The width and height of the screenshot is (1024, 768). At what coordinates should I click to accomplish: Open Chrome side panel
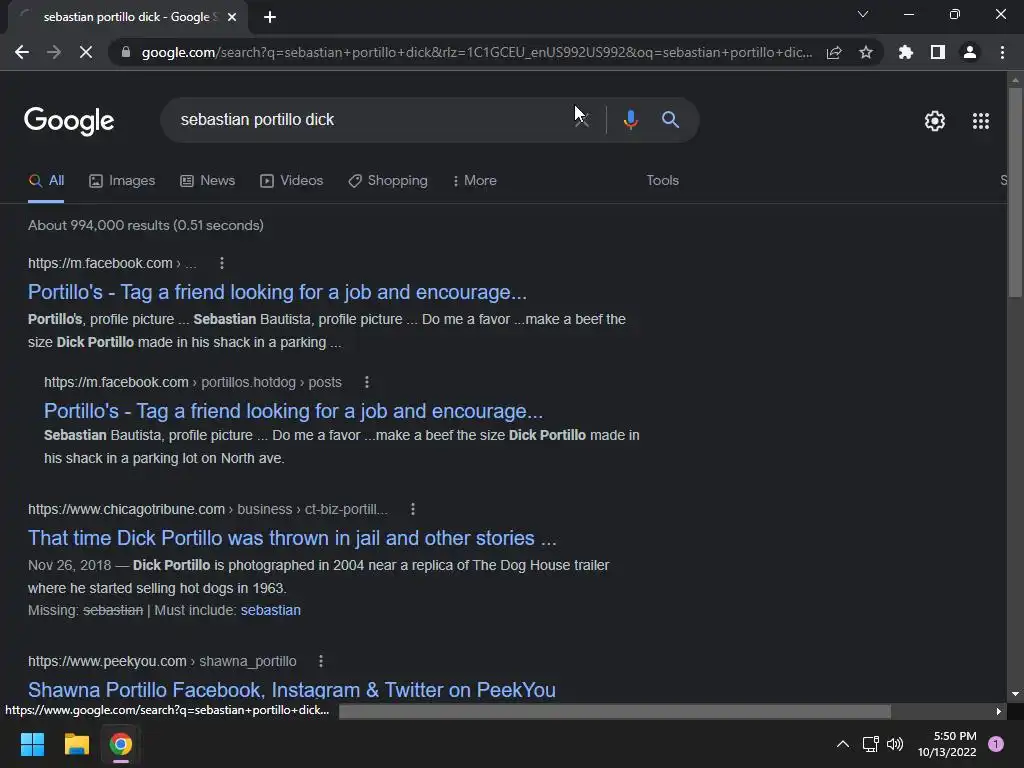[x=938, y=52]
